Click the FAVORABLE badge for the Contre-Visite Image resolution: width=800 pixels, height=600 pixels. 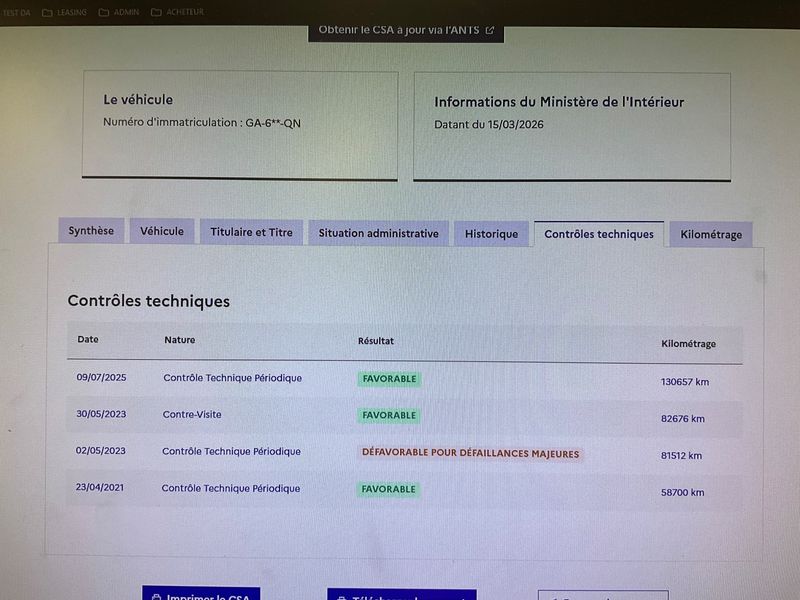coord(389,416)
